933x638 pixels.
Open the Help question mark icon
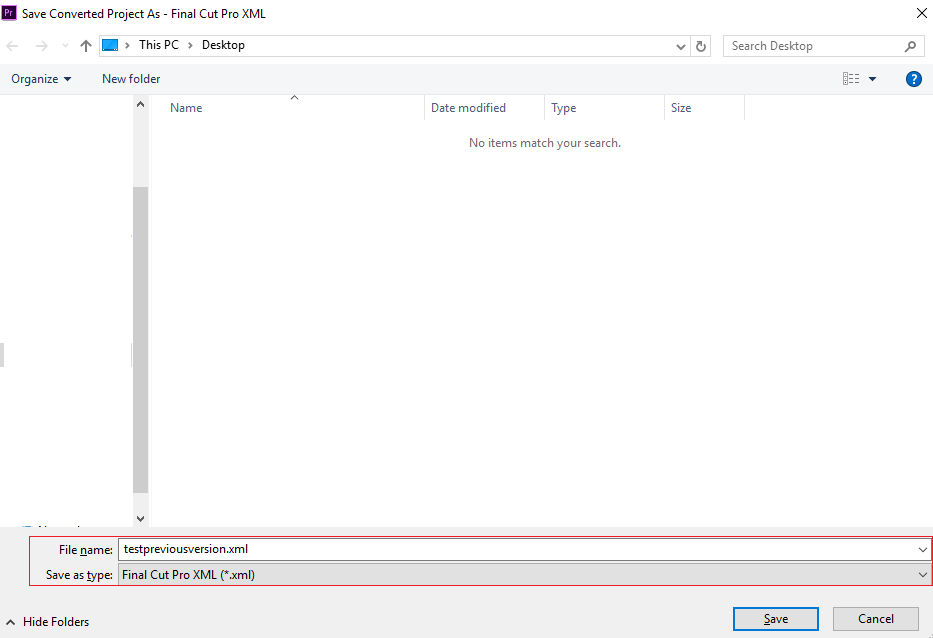tap(913, 78)
